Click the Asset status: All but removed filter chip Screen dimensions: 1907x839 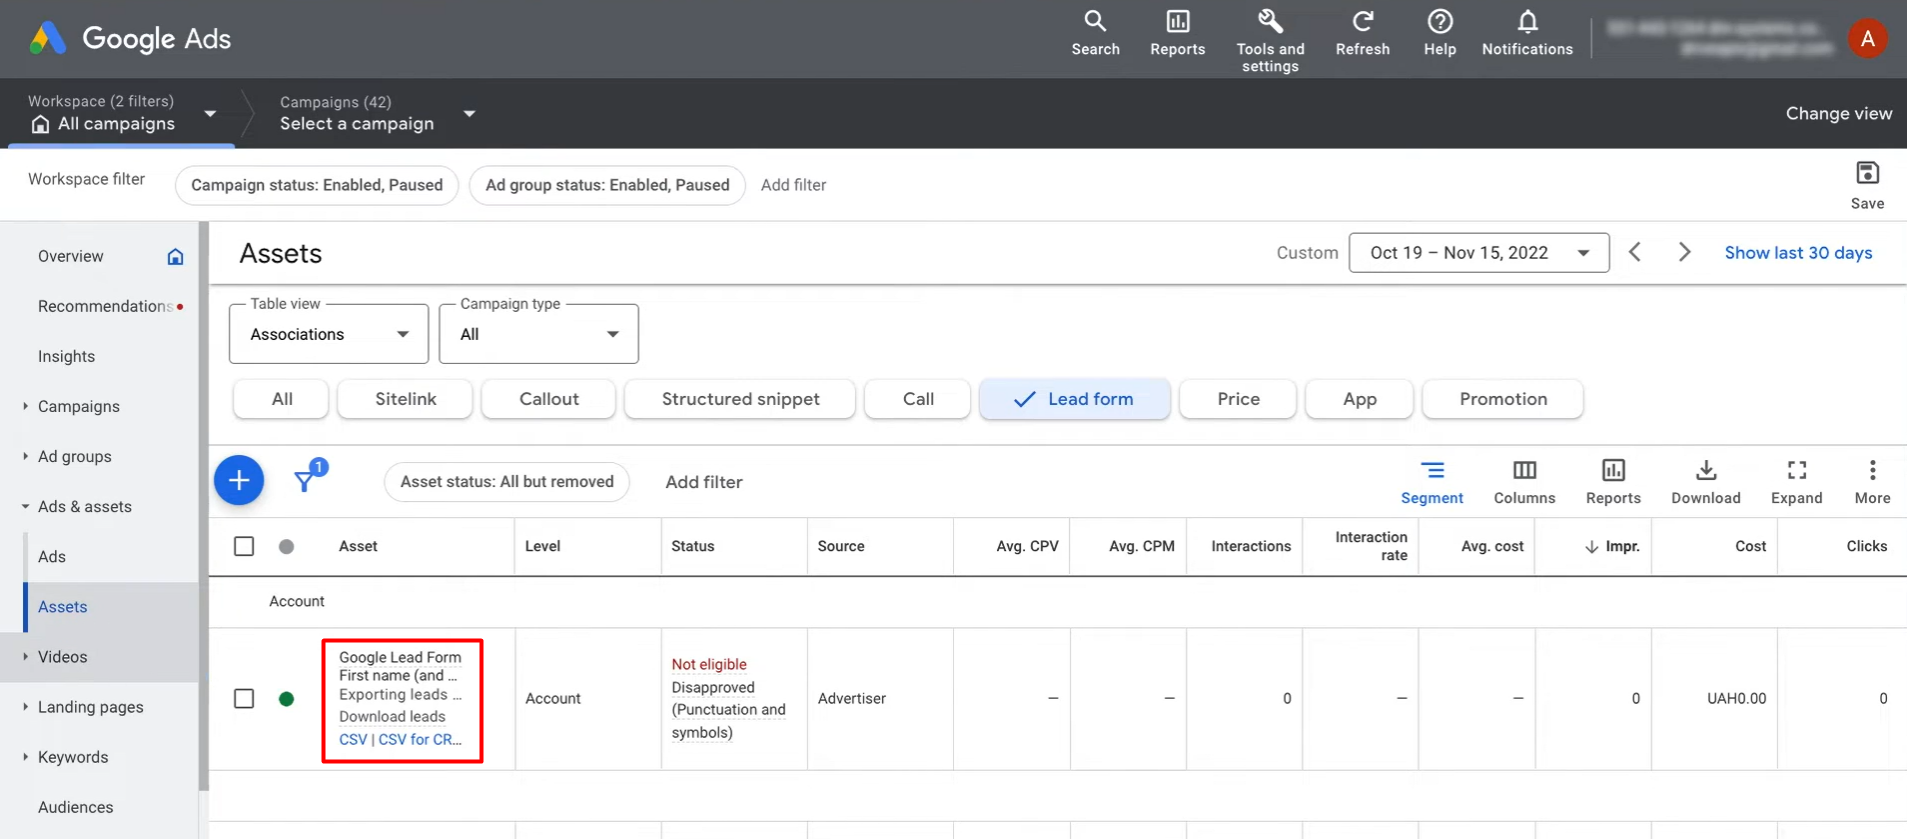(x=506, y=482)
